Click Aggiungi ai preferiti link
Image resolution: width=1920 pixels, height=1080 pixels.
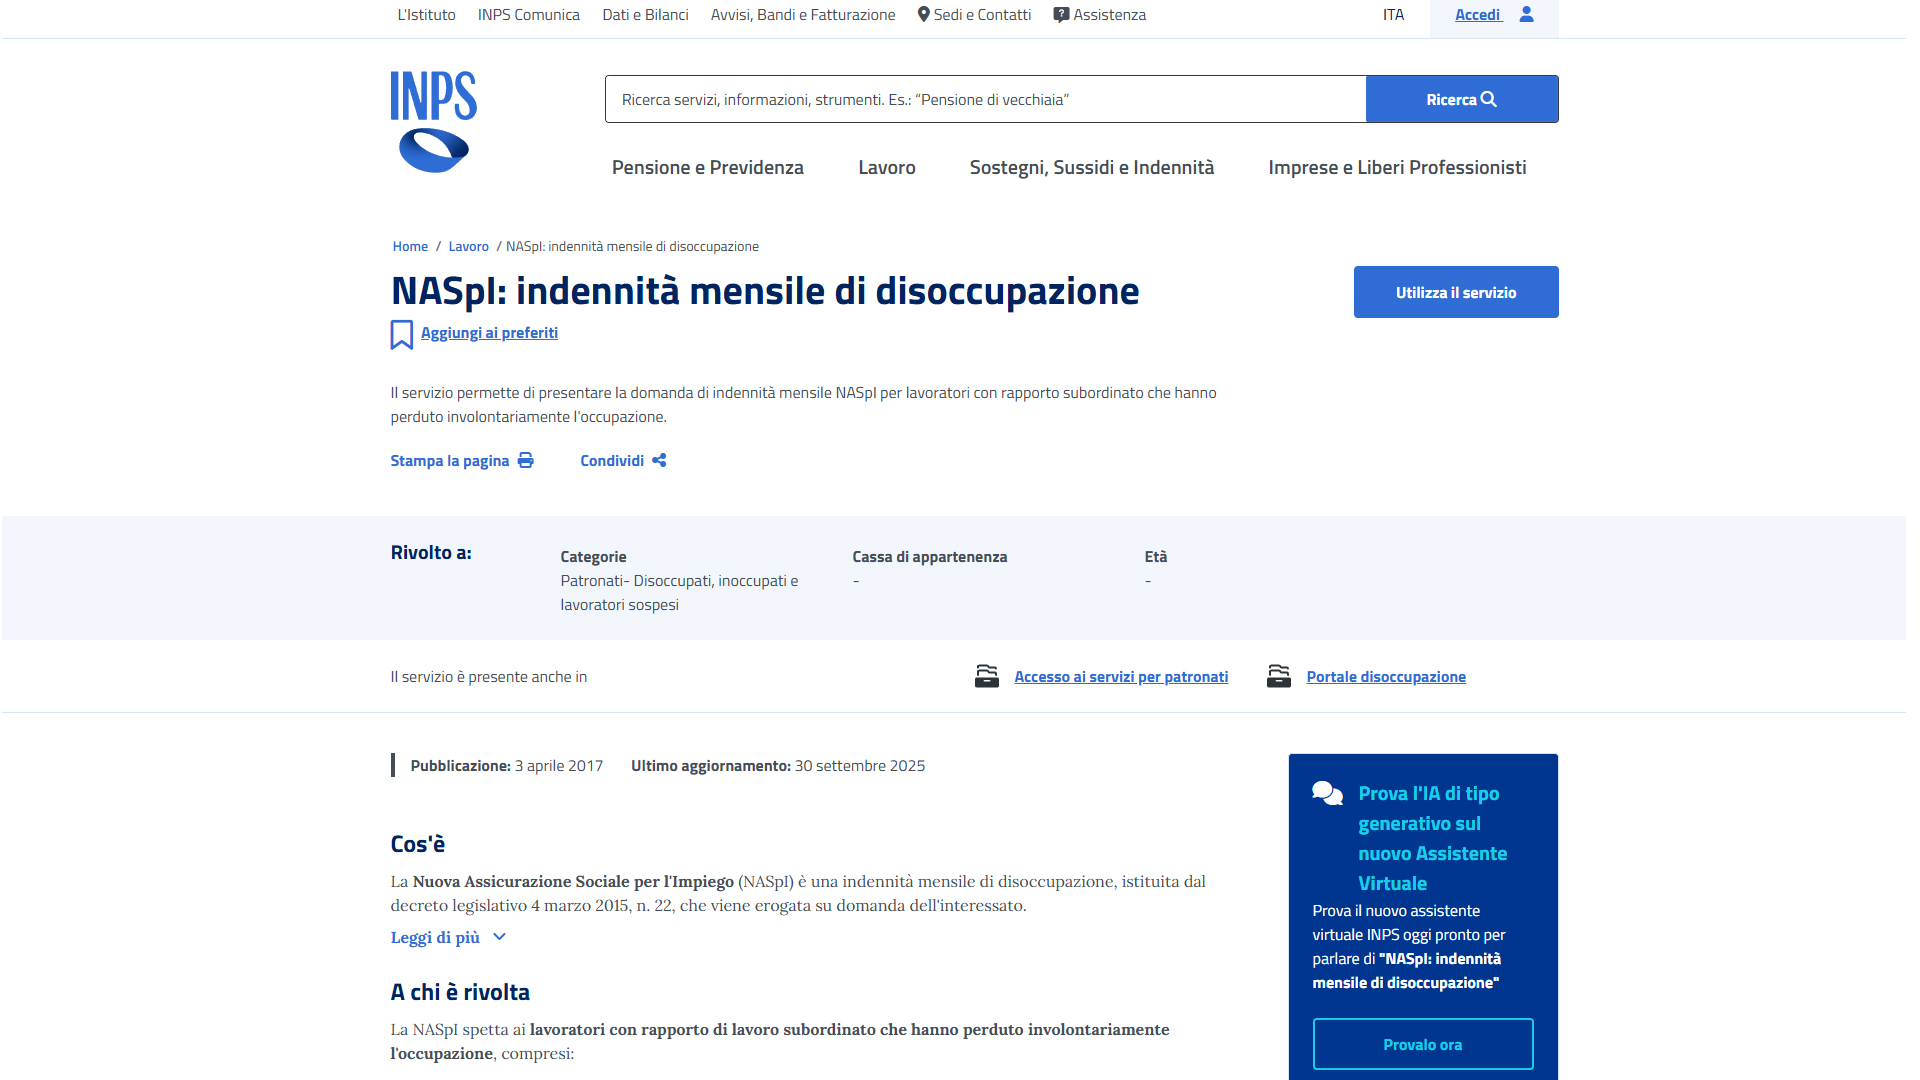(x=489, y=333)
